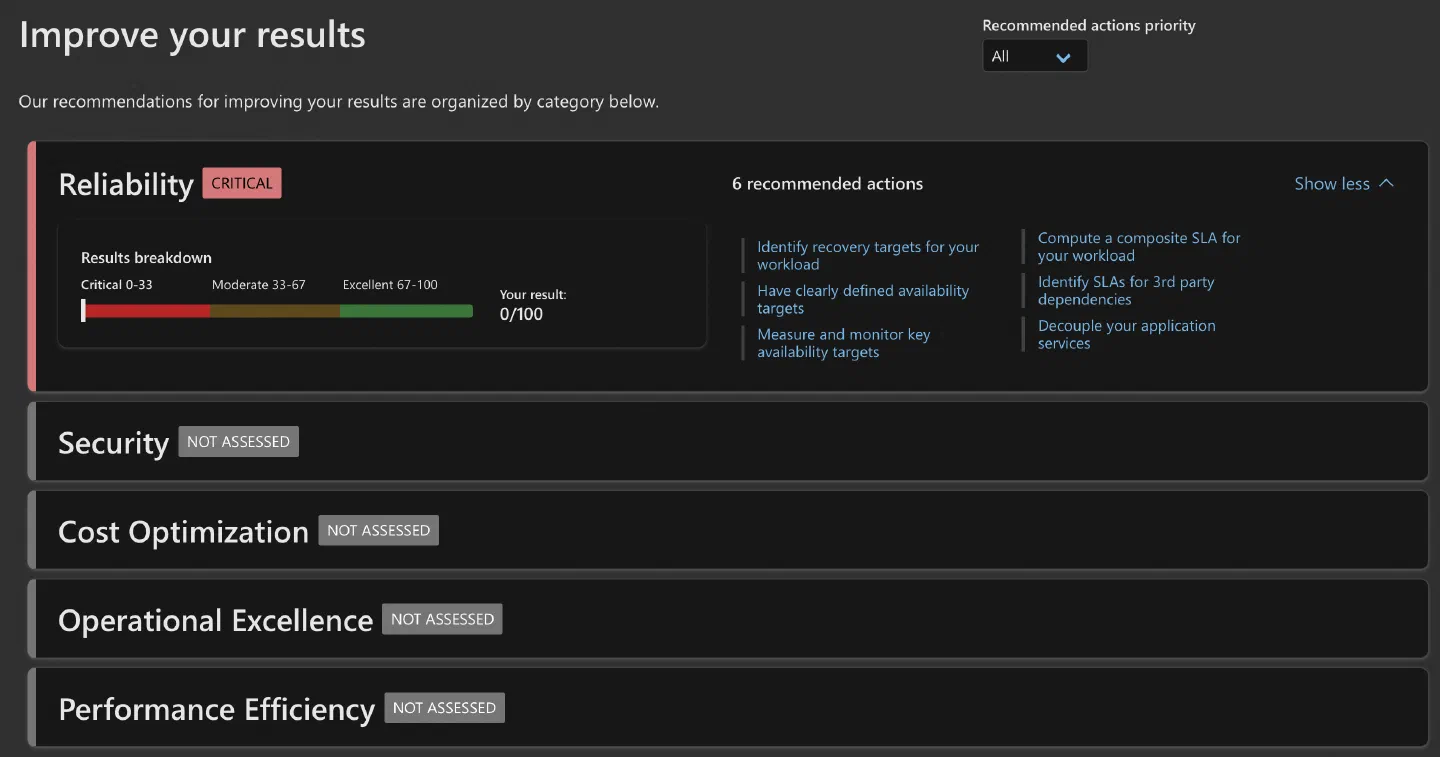This screenshot has height=757, width=1440.
Task: Click NOT ASSESSED badge beside Operational Excellence
Action: 442,620
